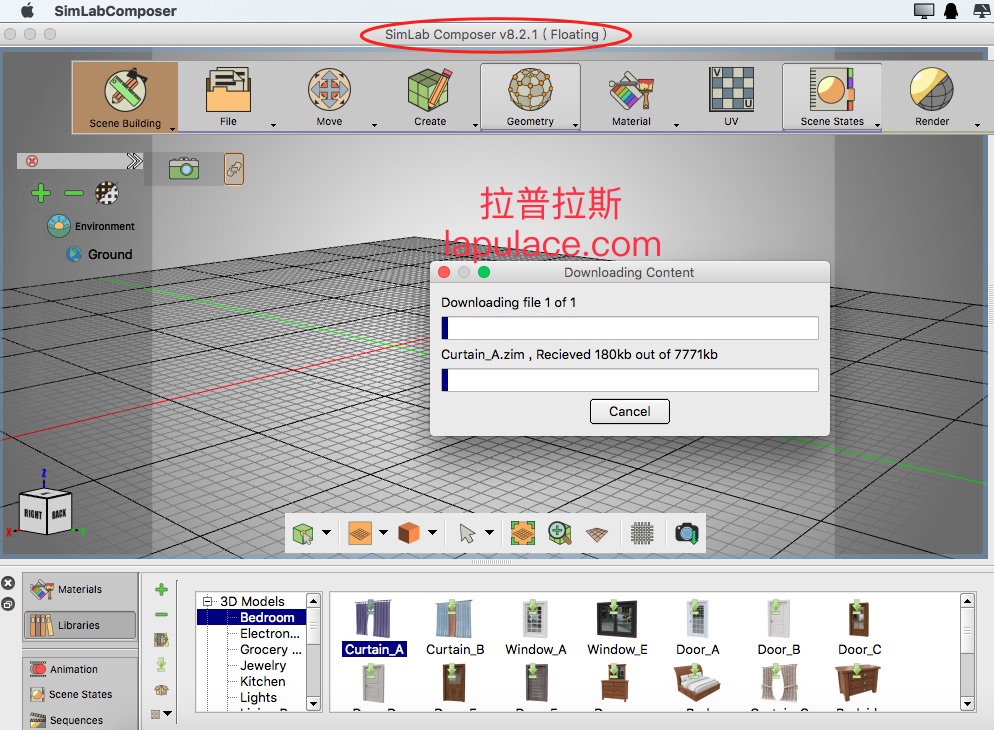Select Lights library category
Screen dimensions: 994x730
pyautogui.click(x=258, y=697)
